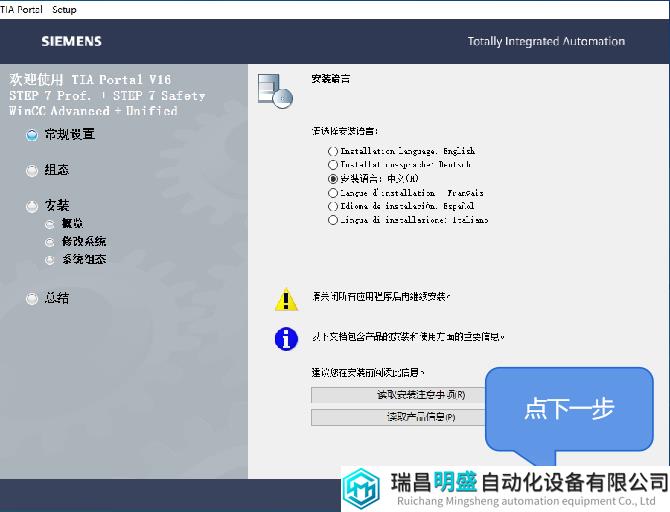Click the 修改系统 sub-step bullet
This screenshot has width=670, height=512.
[50, 242]
